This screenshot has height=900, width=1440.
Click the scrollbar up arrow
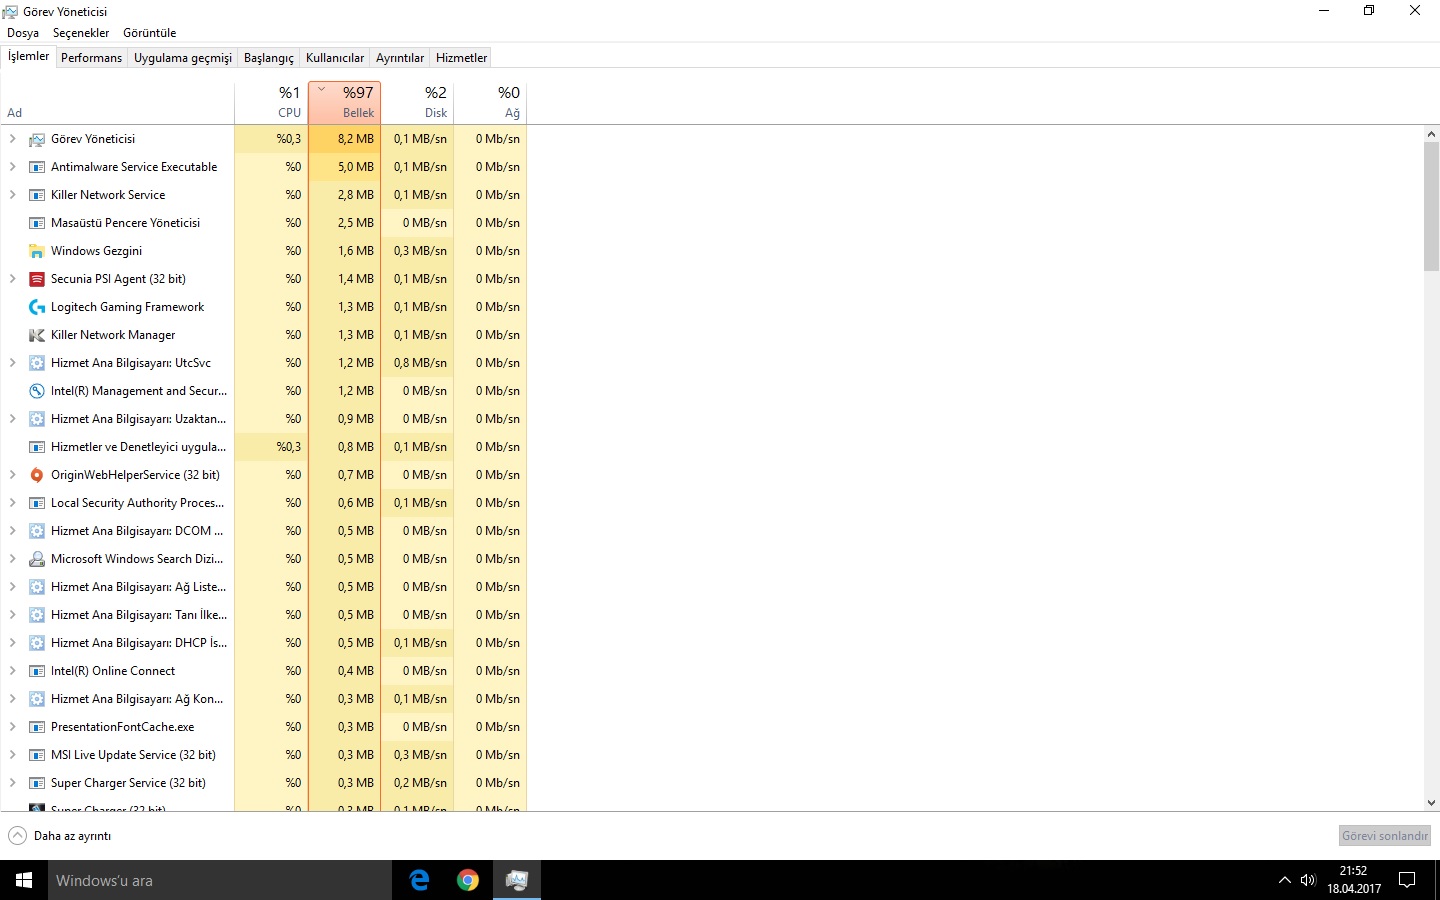tap(1431, 134)
